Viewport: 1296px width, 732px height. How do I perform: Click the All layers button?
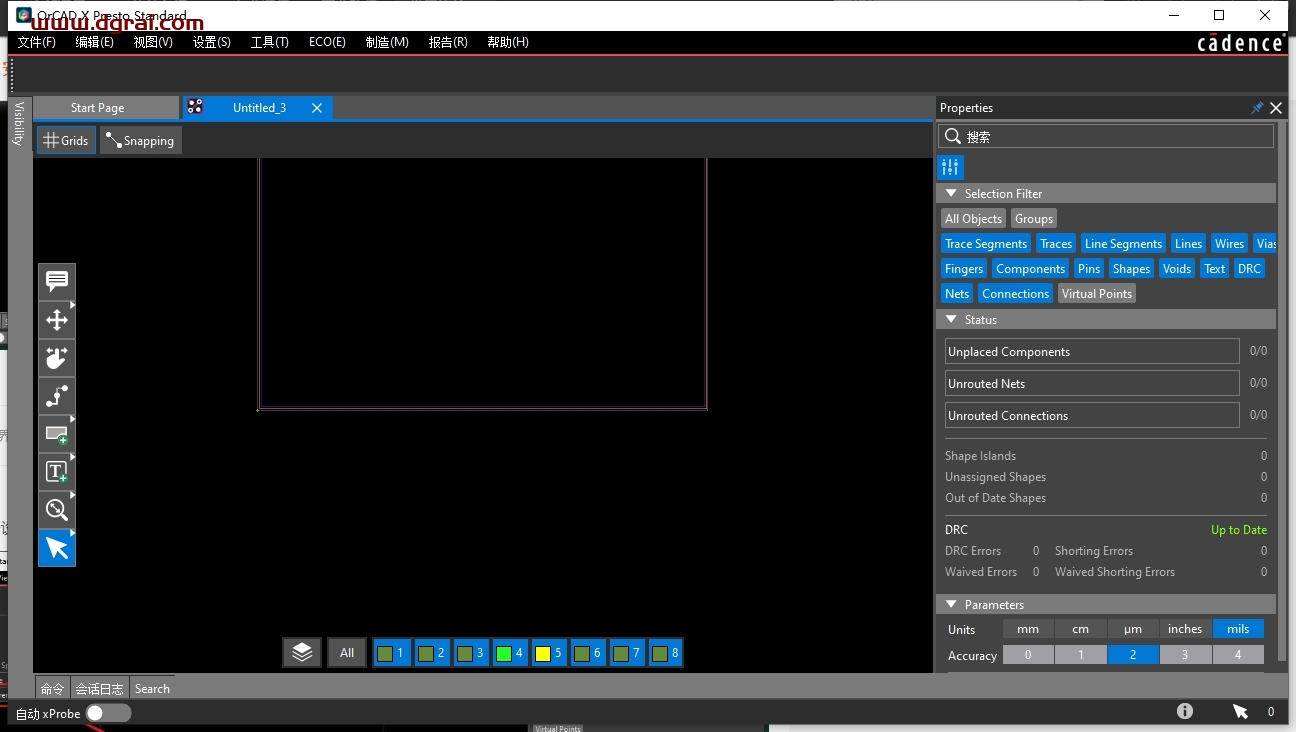click(x=347, y=653)
